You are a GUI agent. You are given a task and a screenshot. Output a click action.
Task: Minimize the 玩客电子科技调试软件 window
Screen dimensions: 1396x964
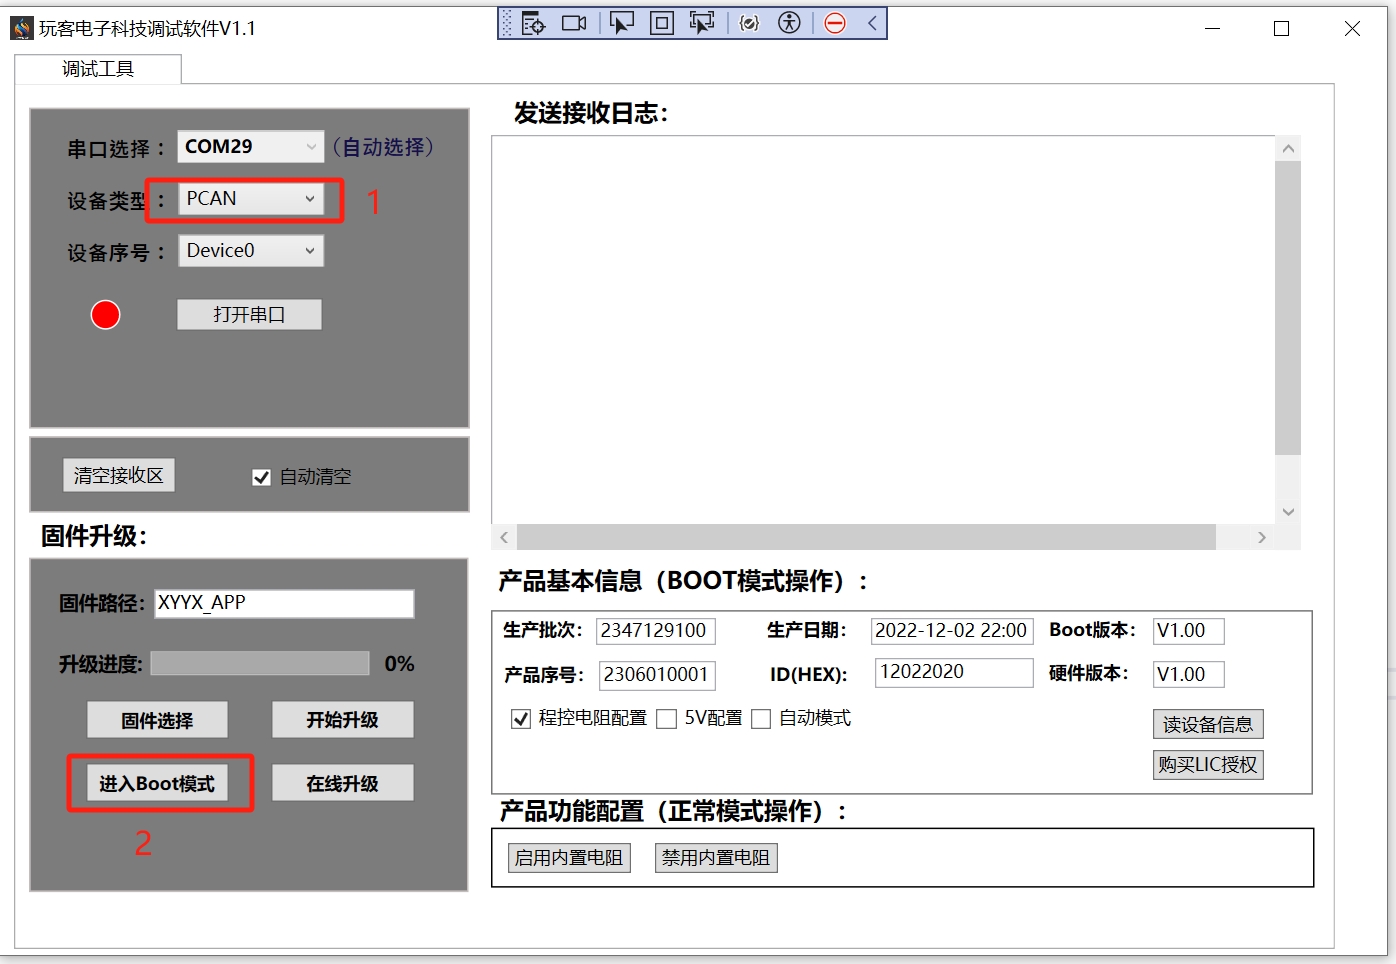(1213, 29)
